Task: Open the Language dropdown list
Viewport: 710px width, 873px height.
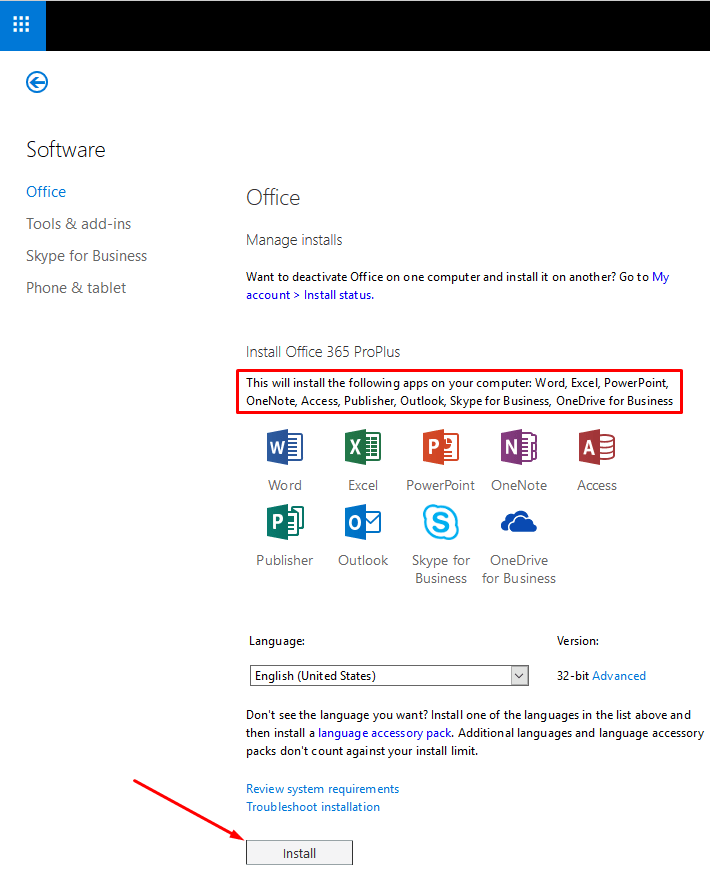Action: [389, 676]
